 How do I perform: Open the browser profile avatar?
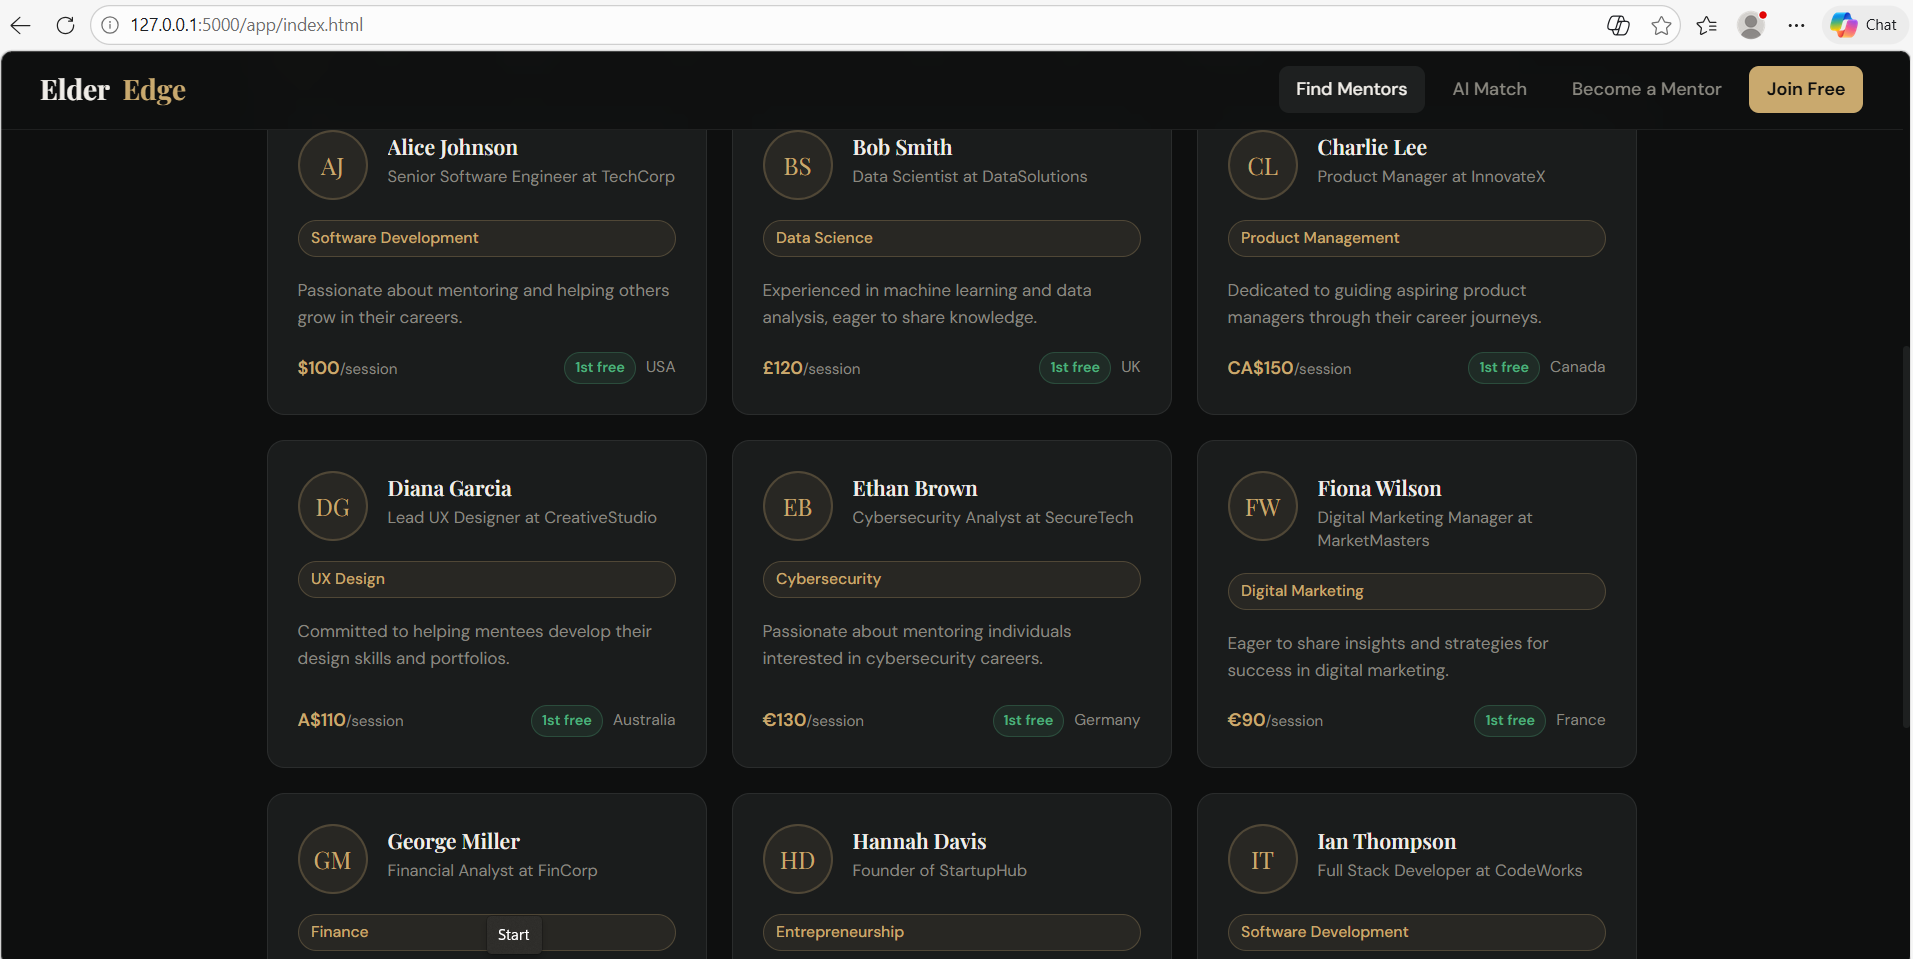1751,25
